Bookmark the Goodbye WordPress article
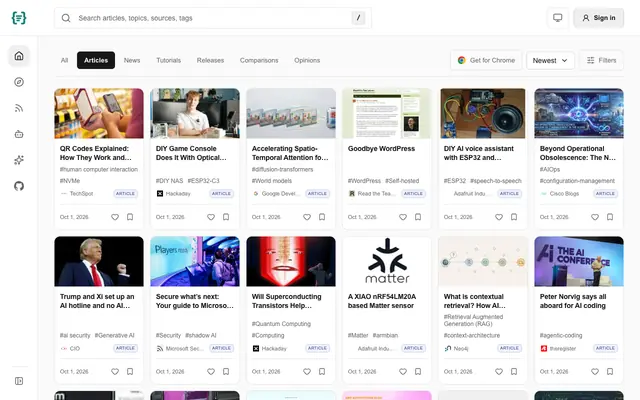The image size is (640, 400). click(x=418, y=217)
